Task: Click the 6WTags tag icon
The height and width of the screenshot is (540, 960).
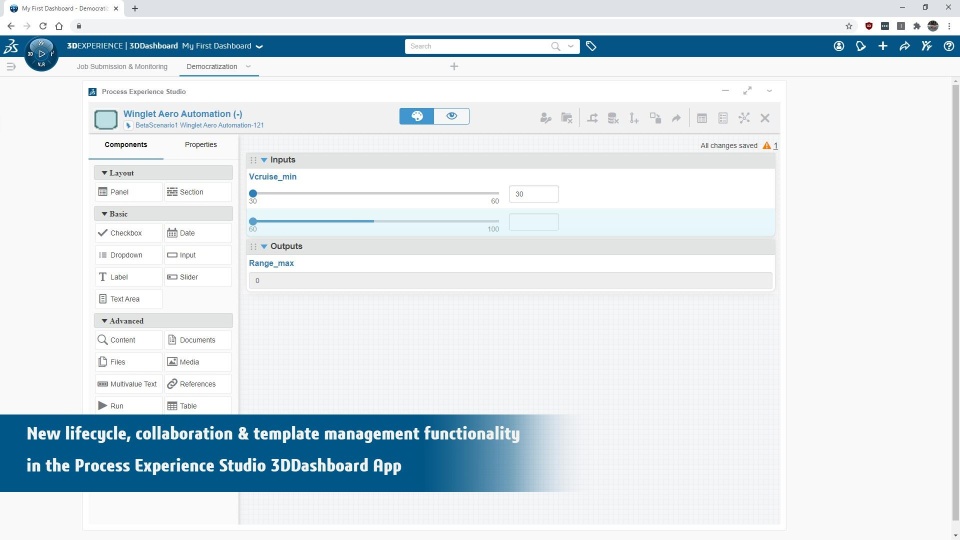Action: coord(591,46)
